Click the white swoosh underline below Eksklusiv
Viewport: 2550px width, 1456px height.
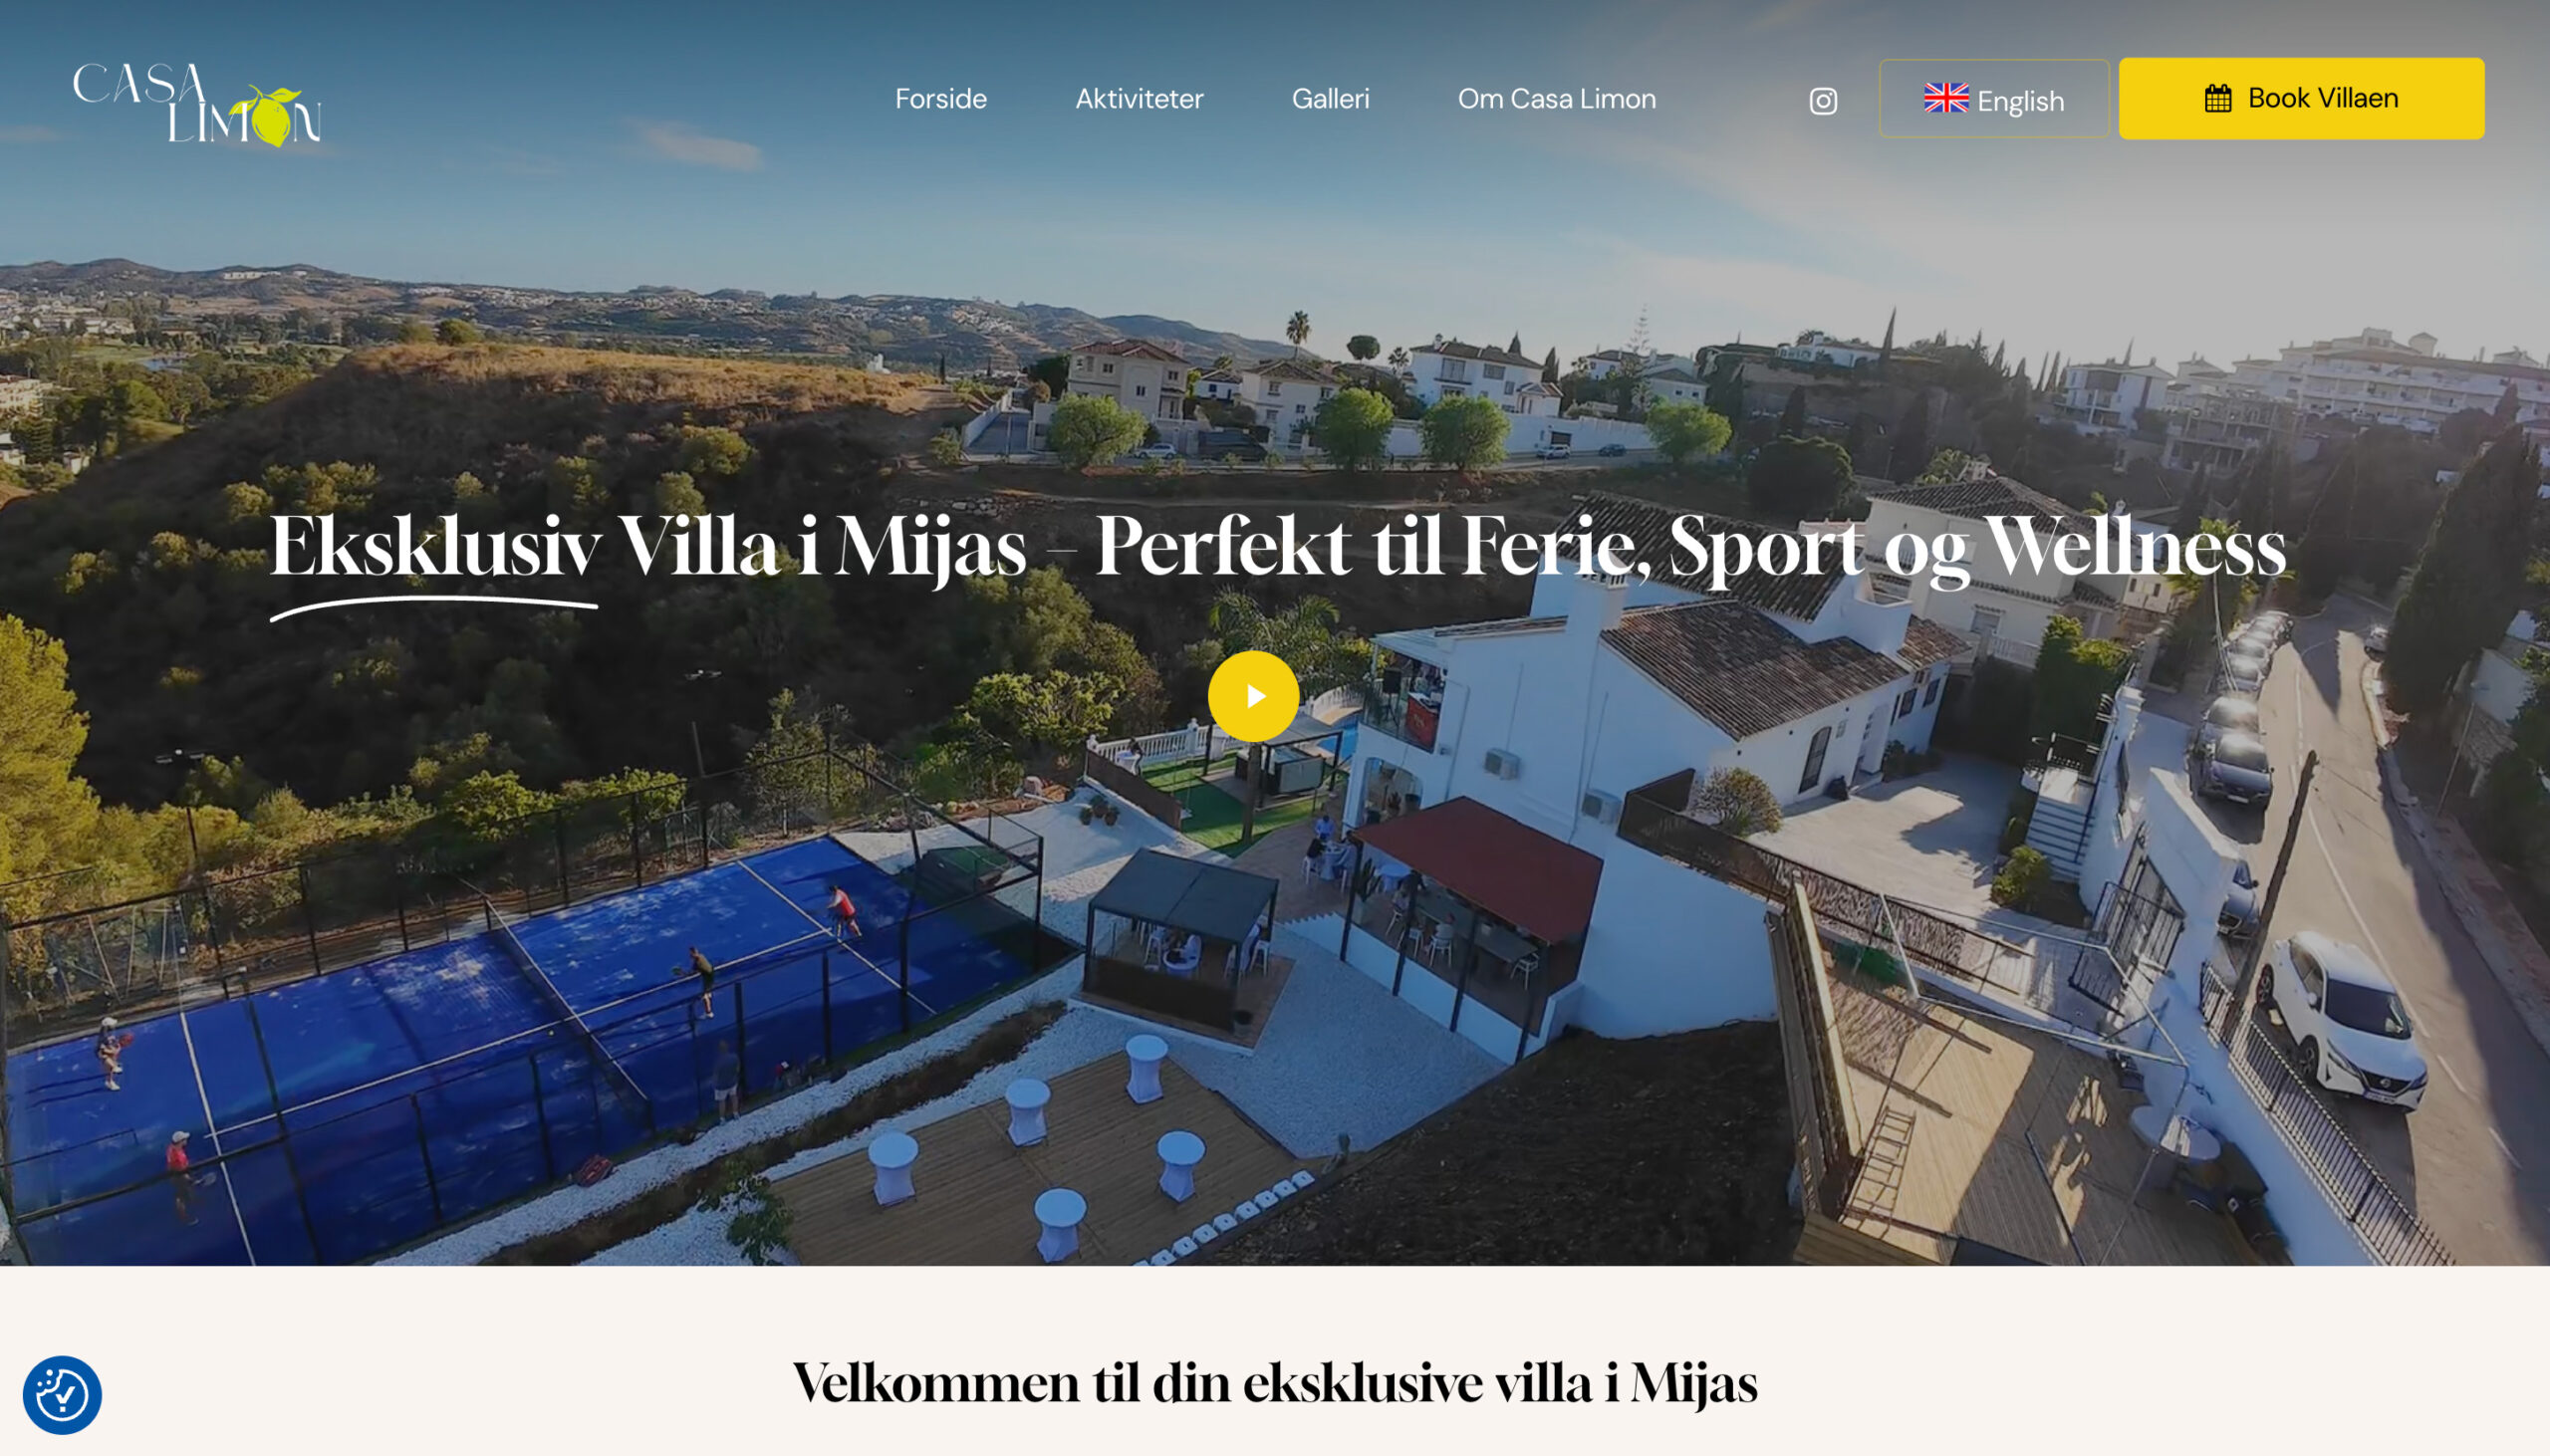tap(433, 608)
